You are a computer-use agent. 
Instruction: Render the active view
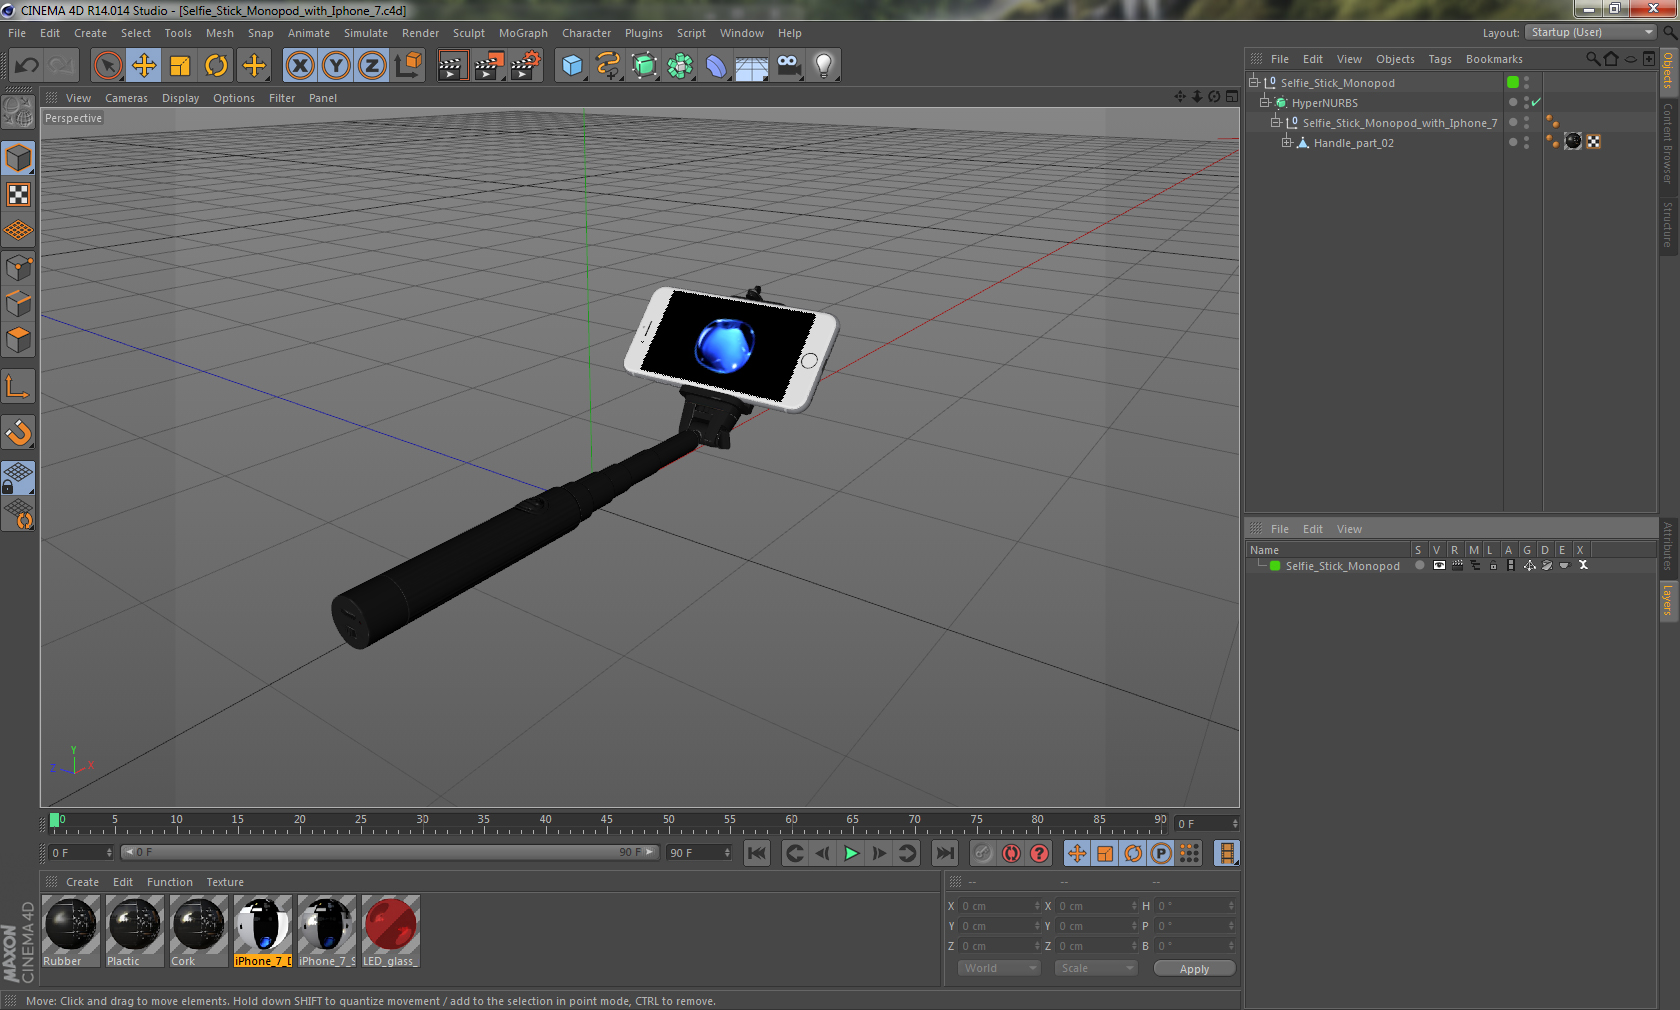(x=452, y=66)
